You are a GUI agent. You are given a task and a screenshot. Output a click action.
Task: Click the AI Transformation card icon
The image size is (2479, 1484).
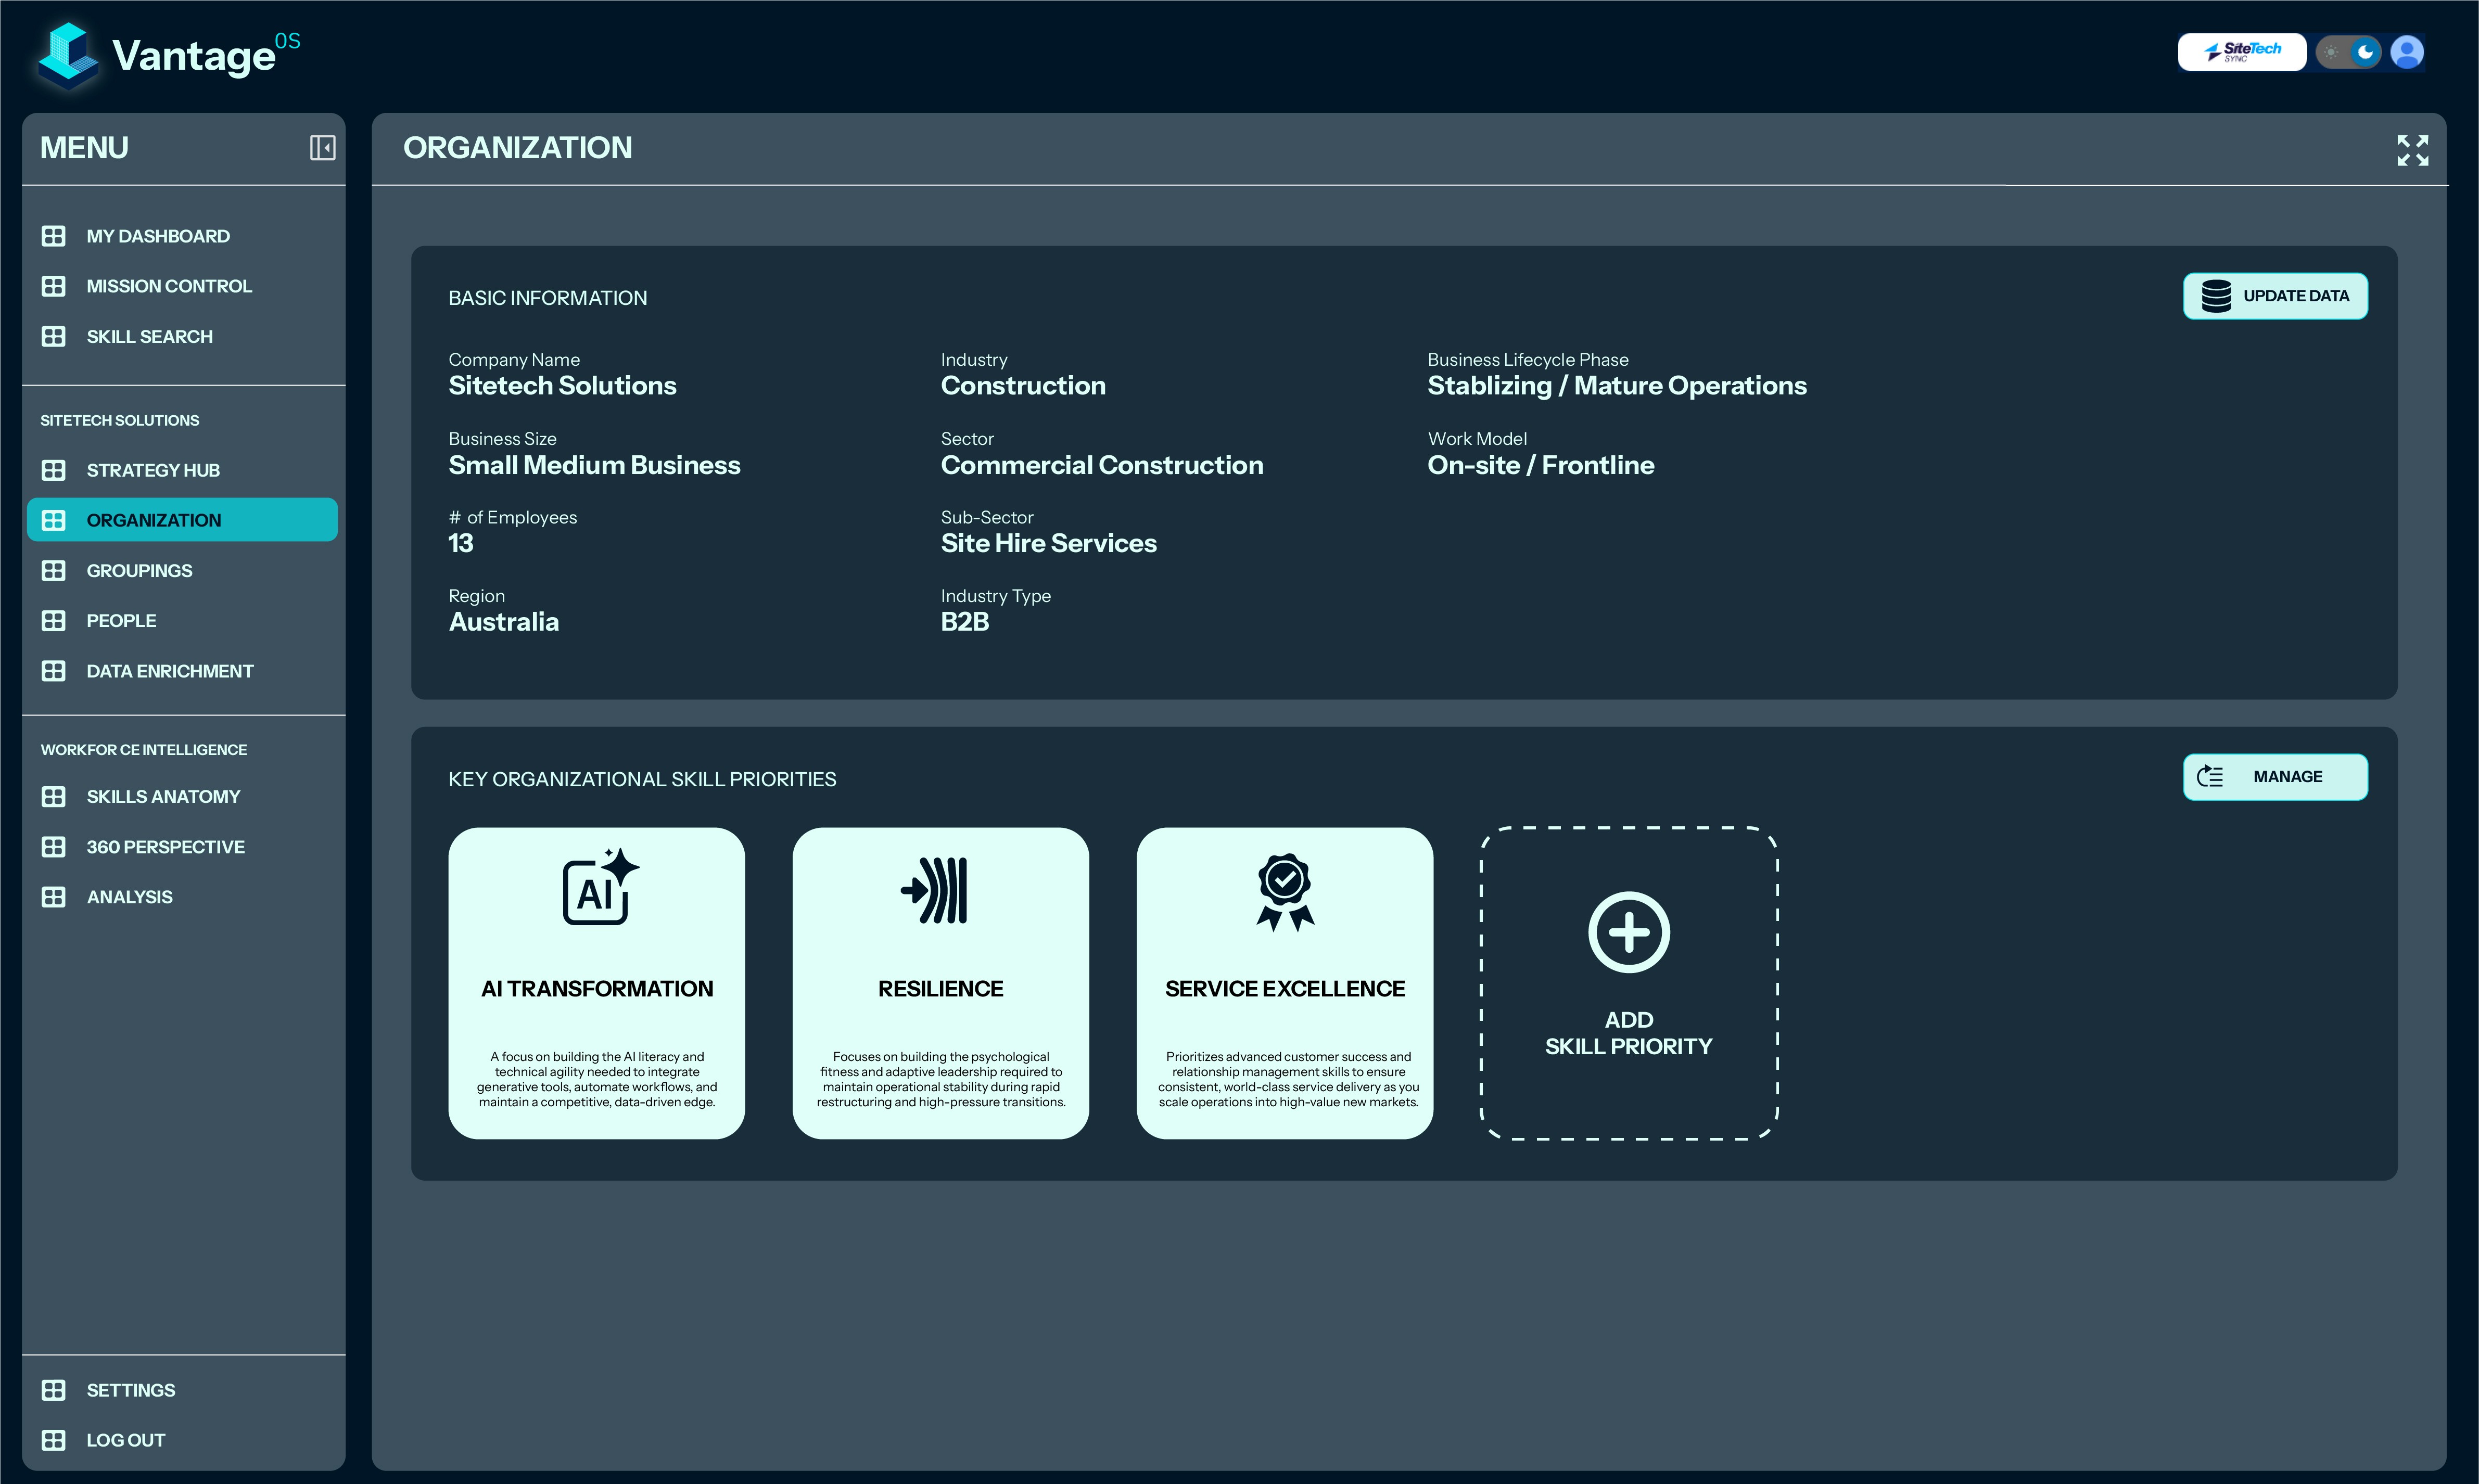click(x=599, y=888)
